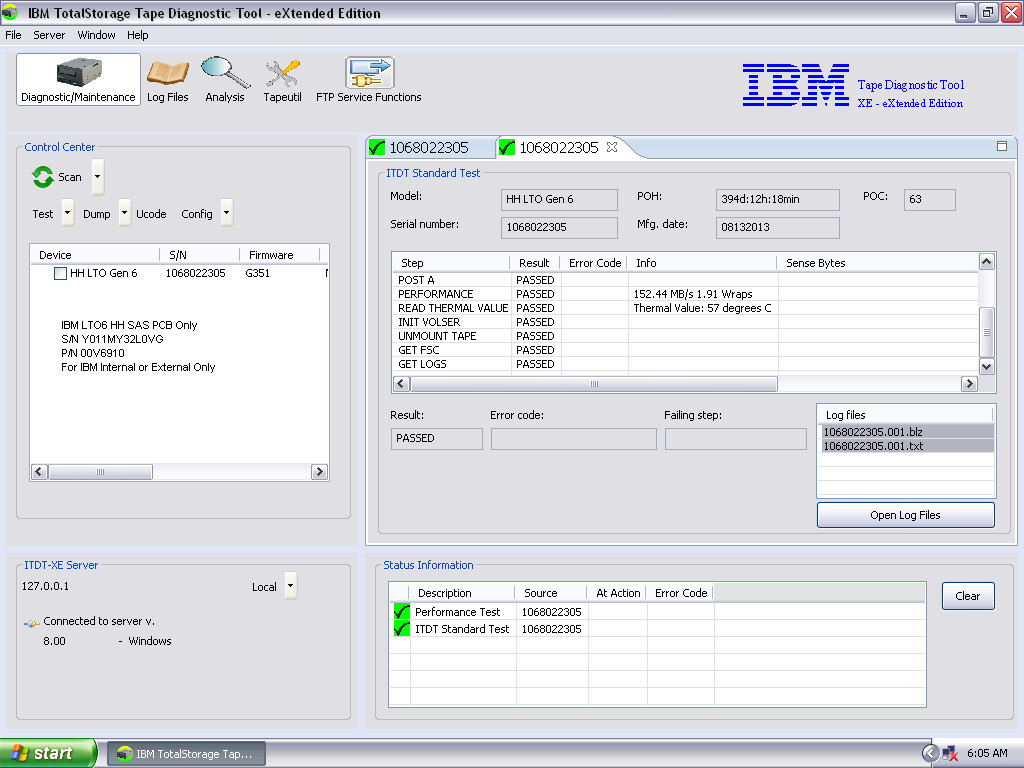The height and width of the screenshot is (768, 1024).
Task: Click the server connection status icon
Action: click(x=31, y=622)
